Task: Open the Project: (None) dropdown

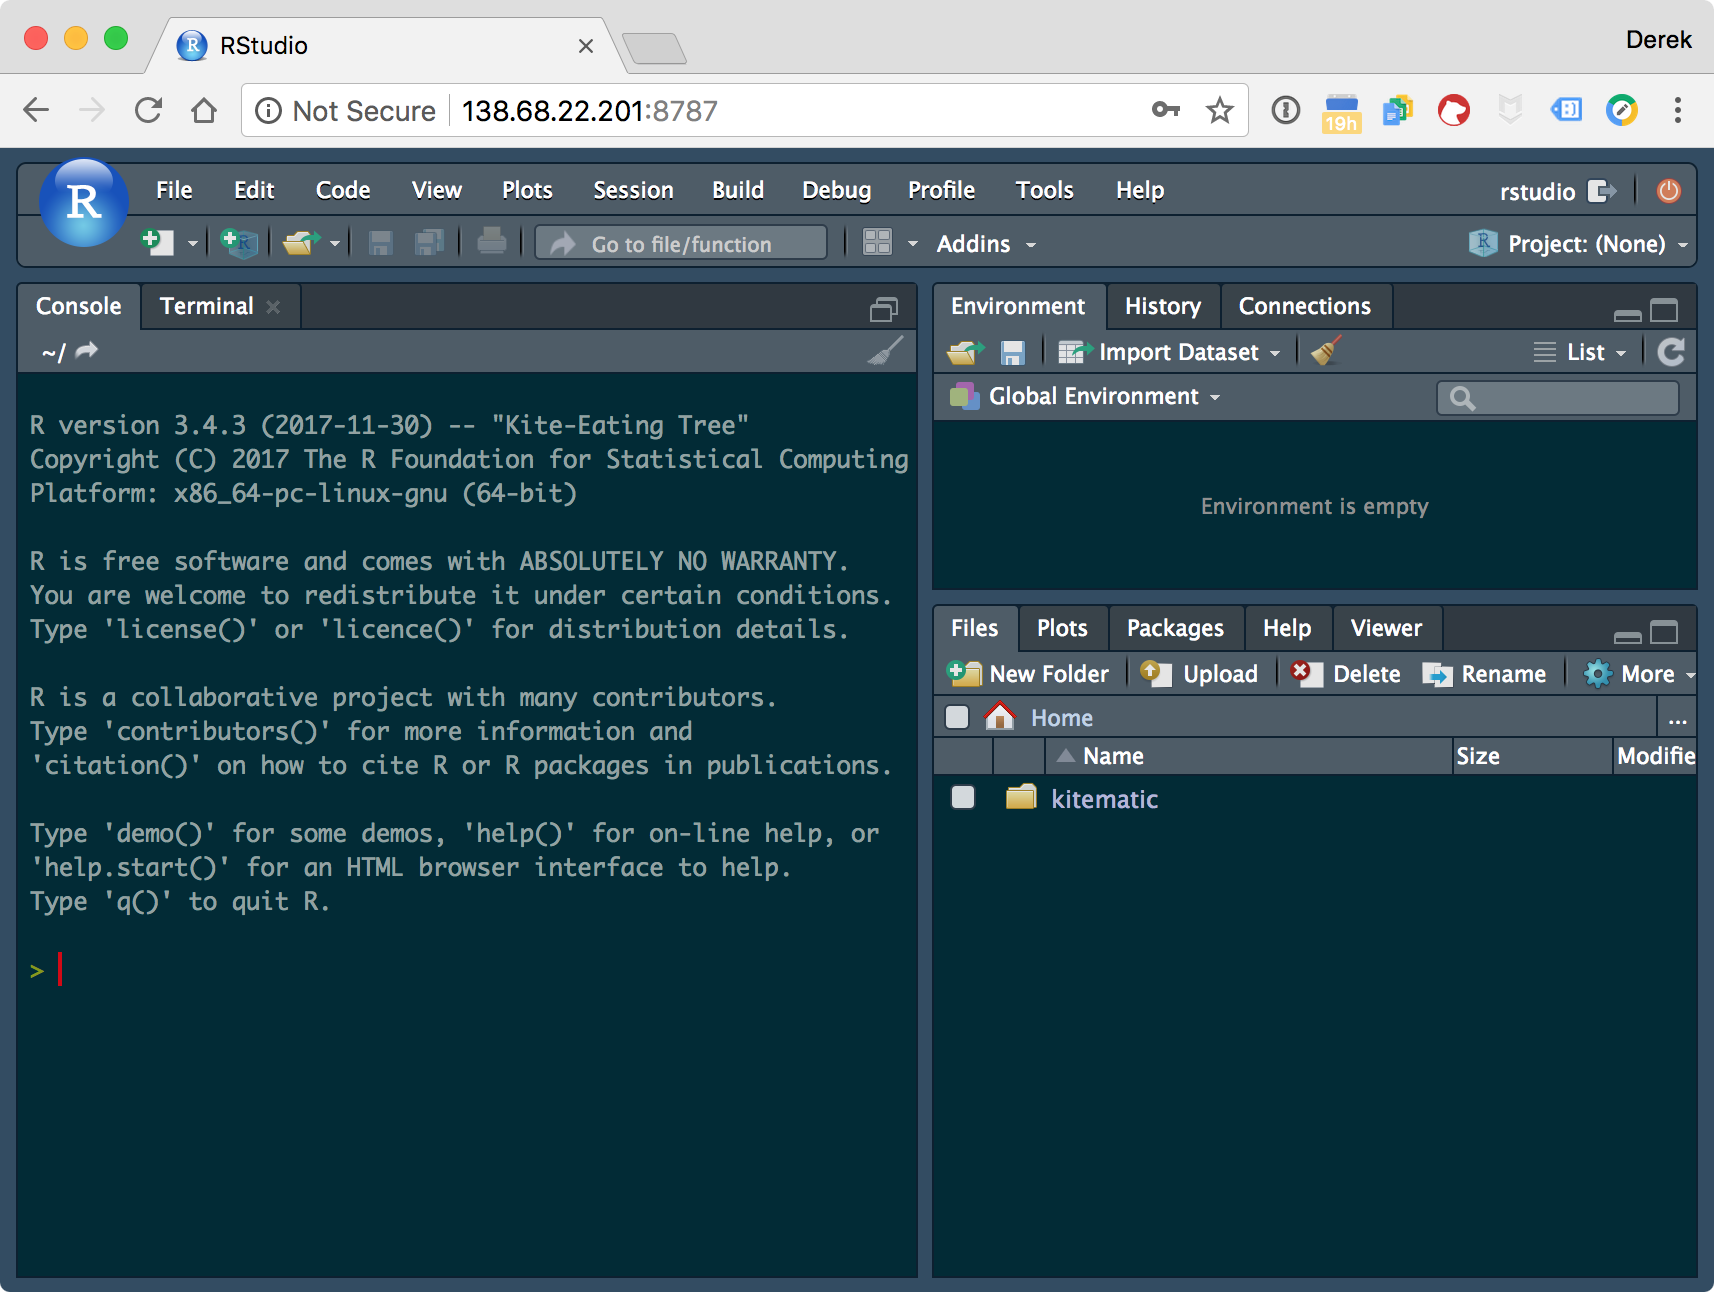Action: click(1578, 243)
